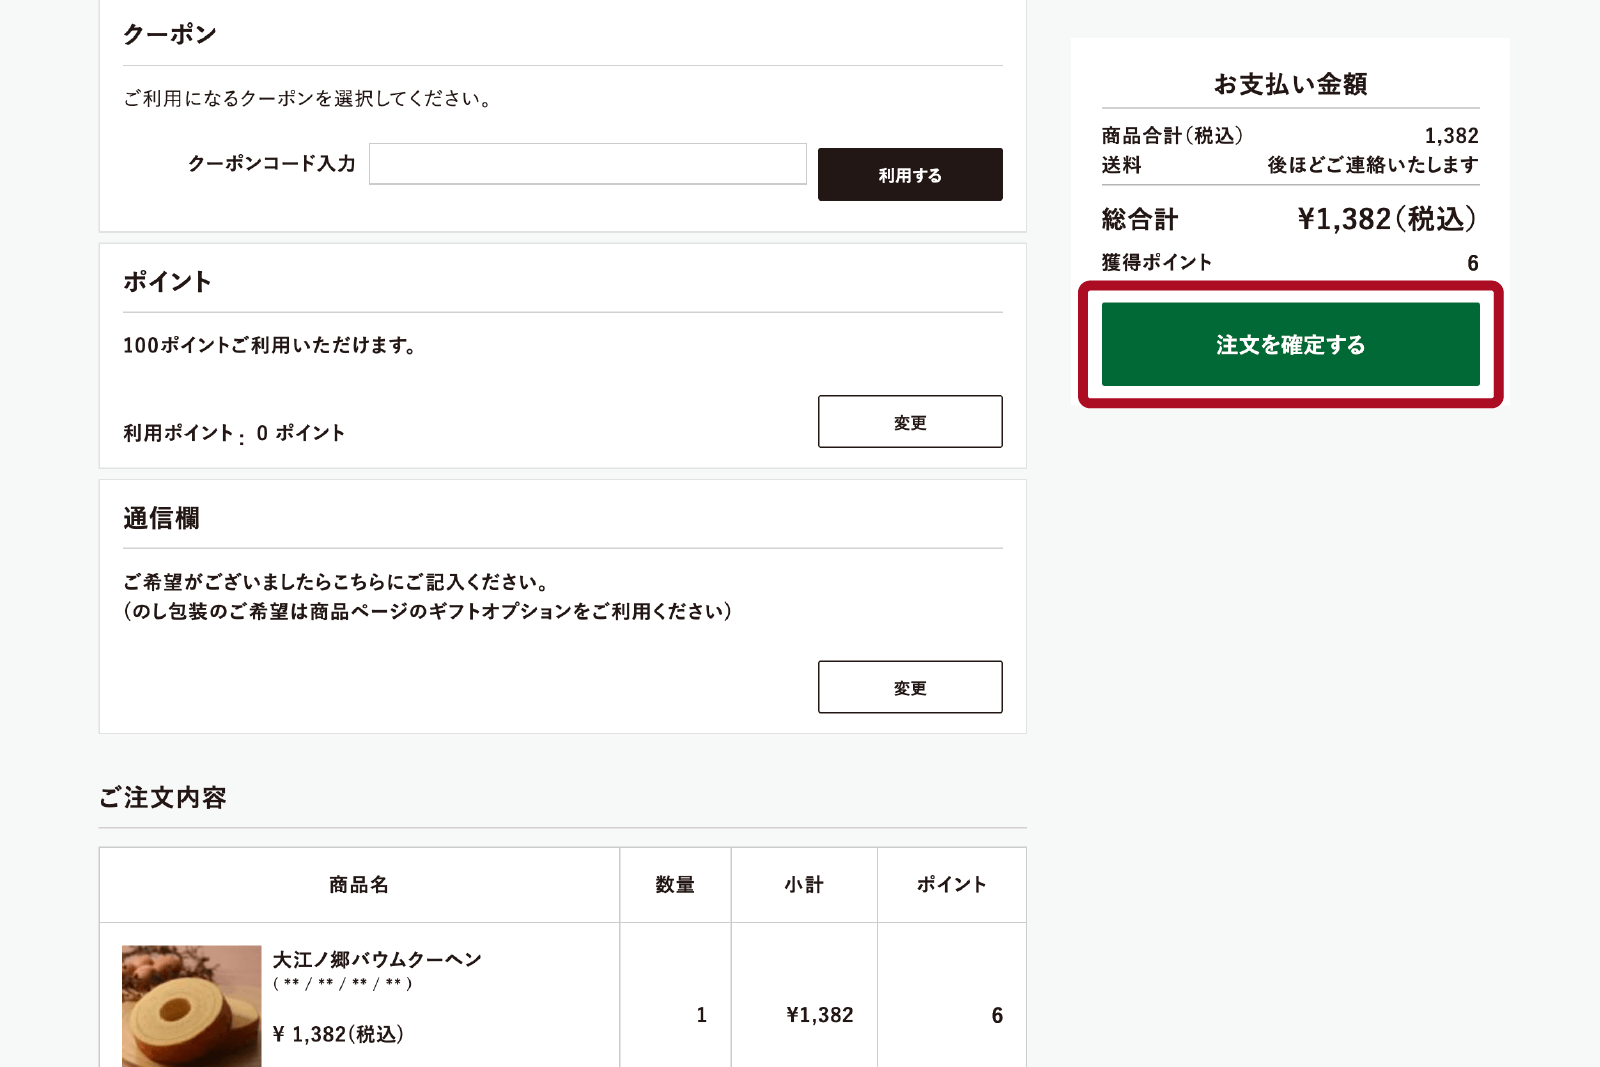
Task: Select the 小計 column header
Action: click(x=804, y=885)
